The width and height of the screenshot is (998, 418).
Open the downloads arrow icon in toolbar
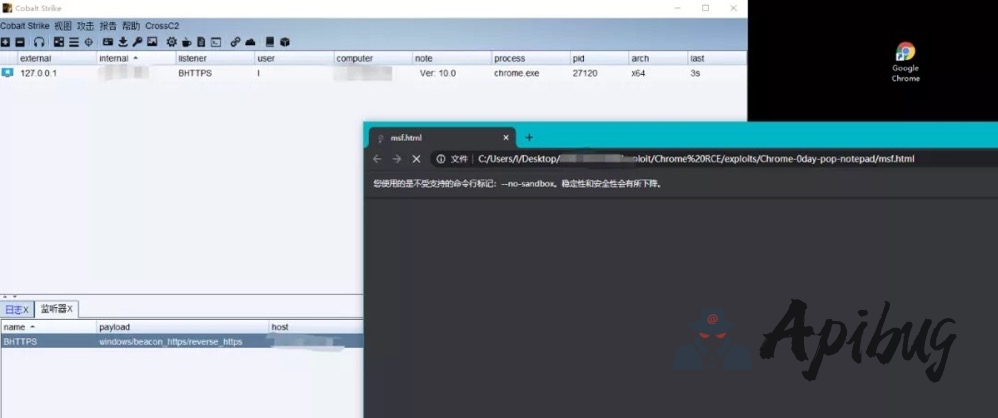122,42
